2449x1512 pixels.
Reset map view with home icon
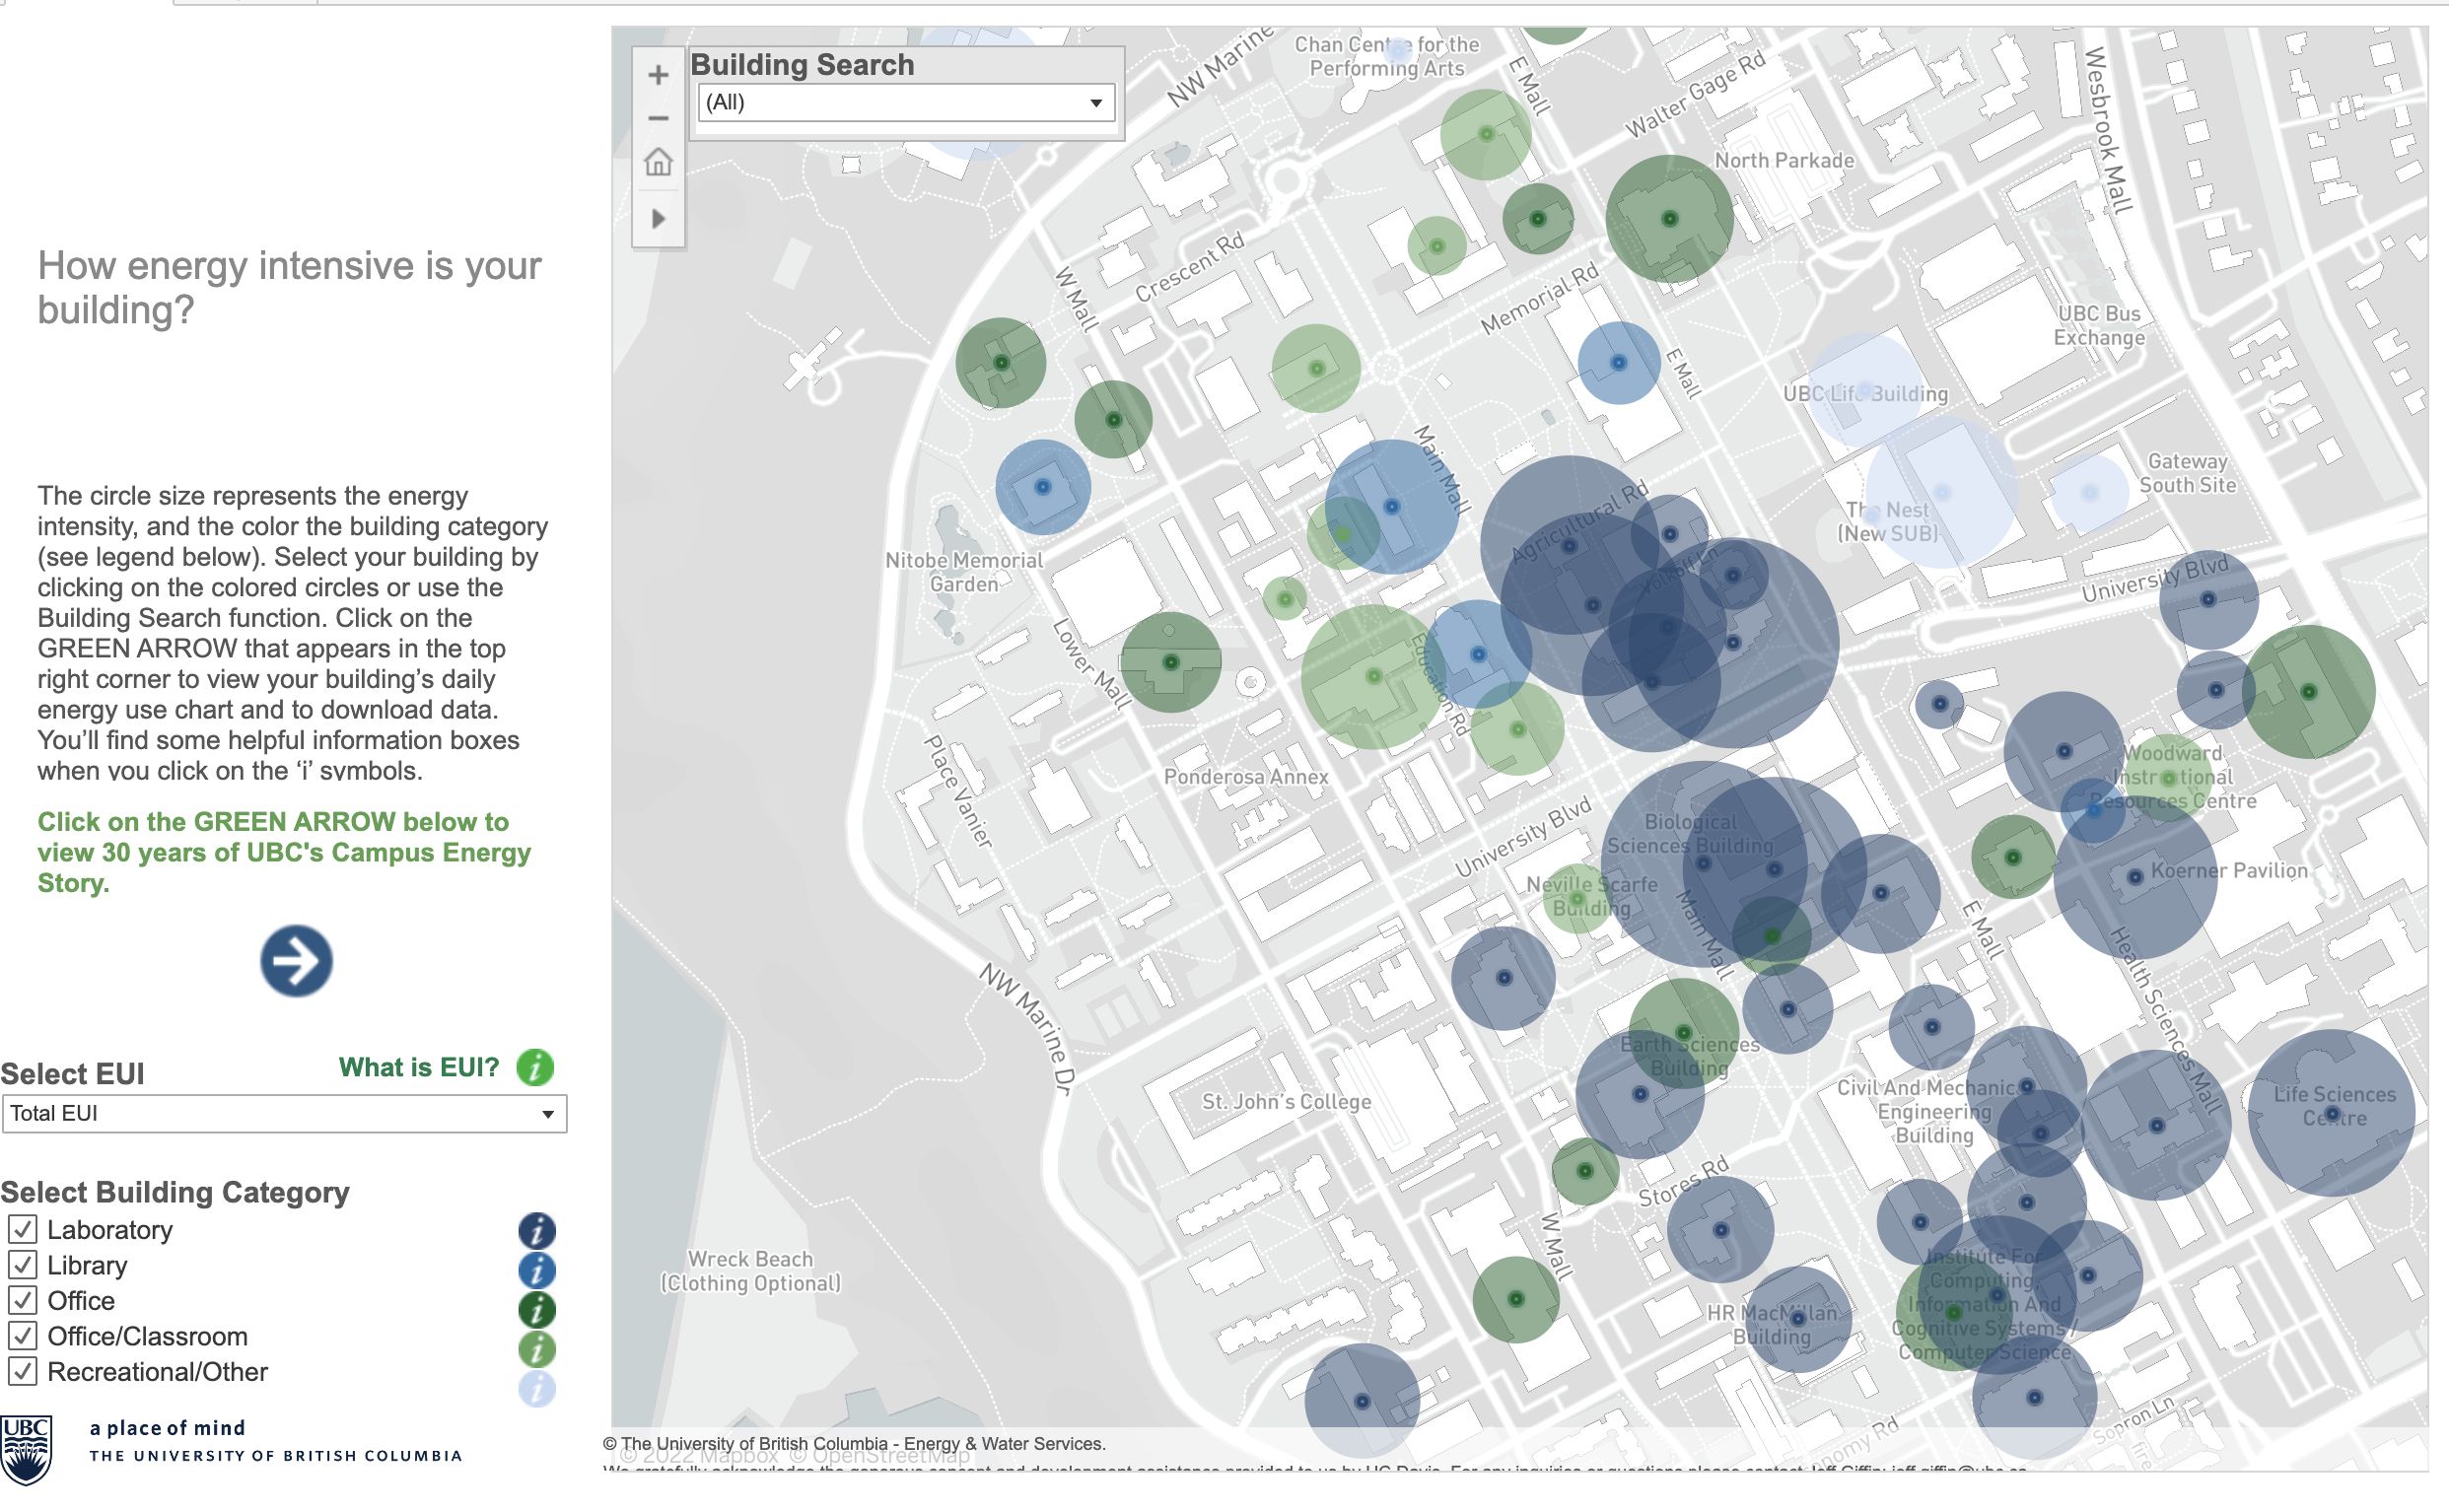coord(658,162)
